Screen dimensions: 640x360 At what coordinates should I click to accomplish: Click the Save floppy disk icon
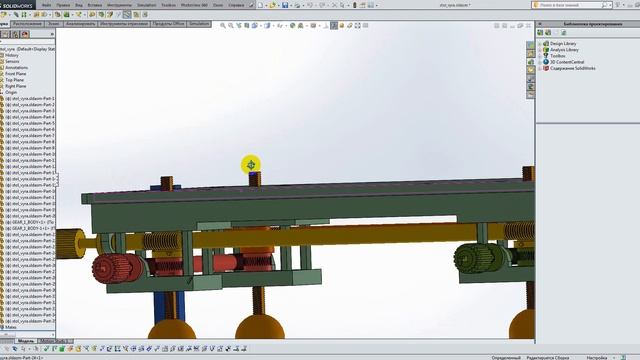(285, 5)
